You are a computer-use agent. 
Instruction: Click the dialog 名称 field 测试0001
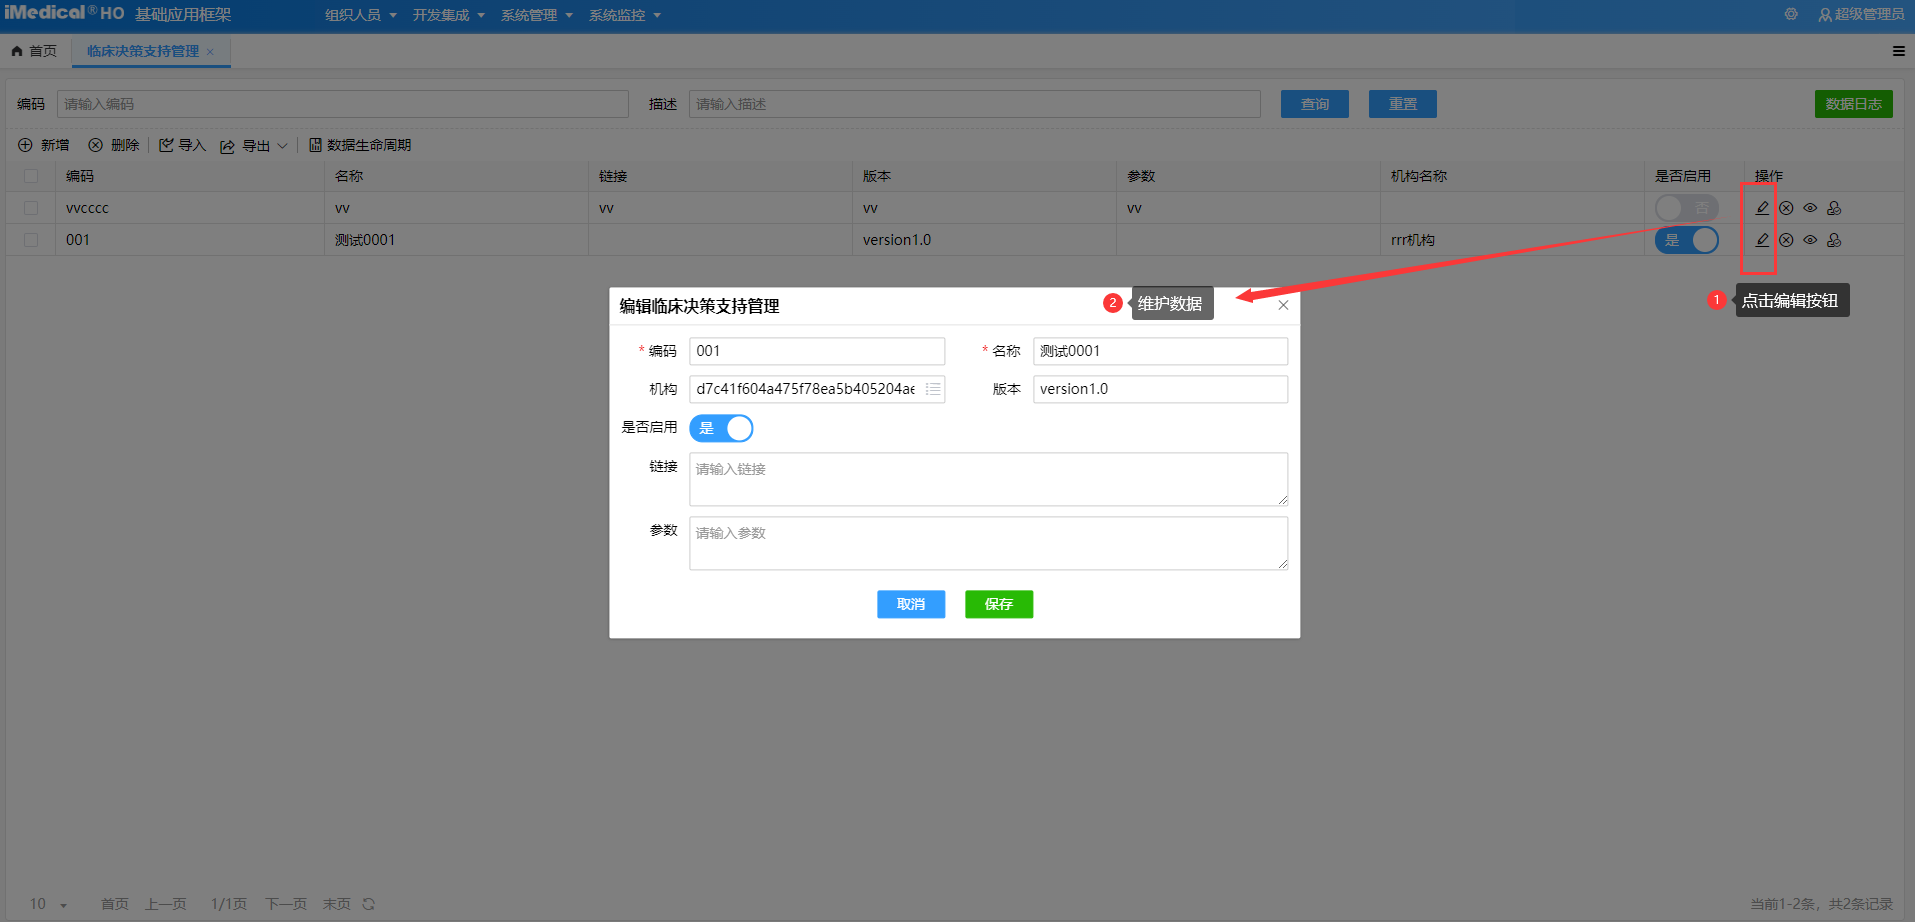1160,351
